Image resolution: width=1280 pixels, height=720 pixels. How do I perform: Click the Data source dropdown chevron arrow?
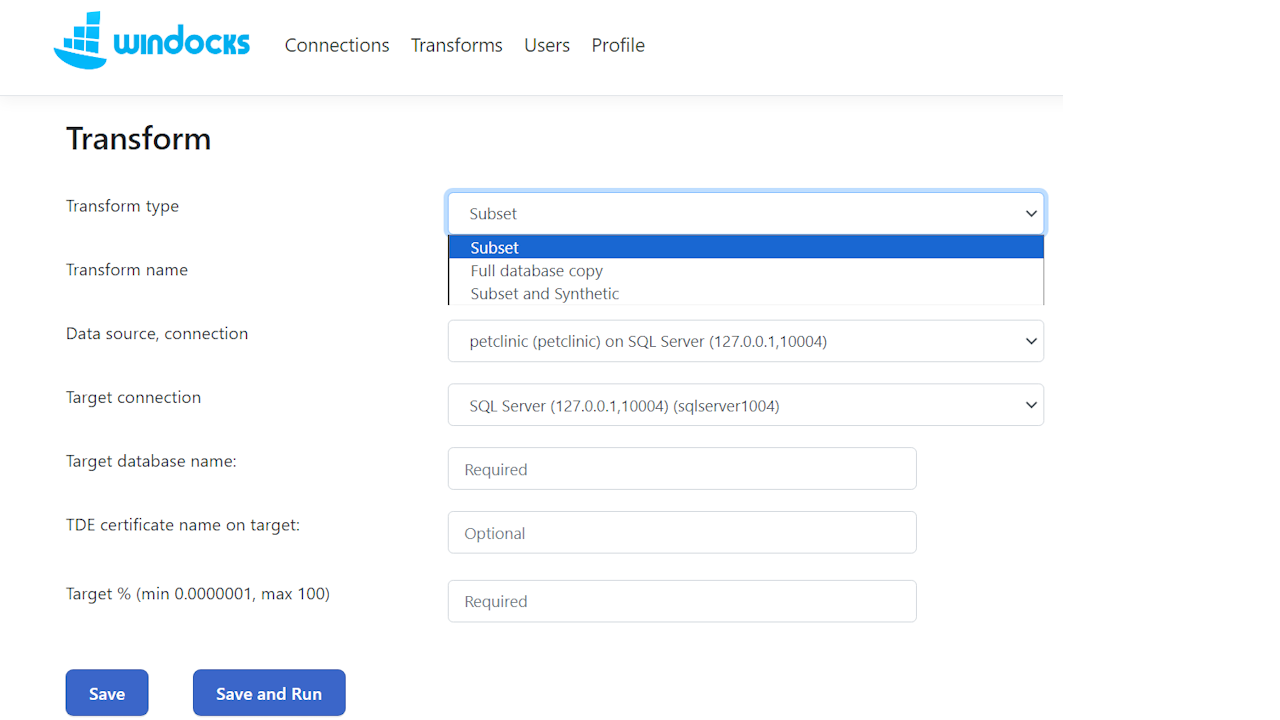(x=1031, y=342)
